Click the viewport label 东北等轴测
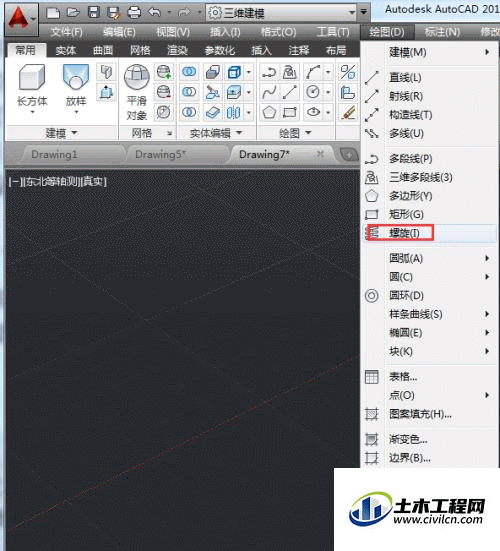The image size is (500, 551). 51,182
